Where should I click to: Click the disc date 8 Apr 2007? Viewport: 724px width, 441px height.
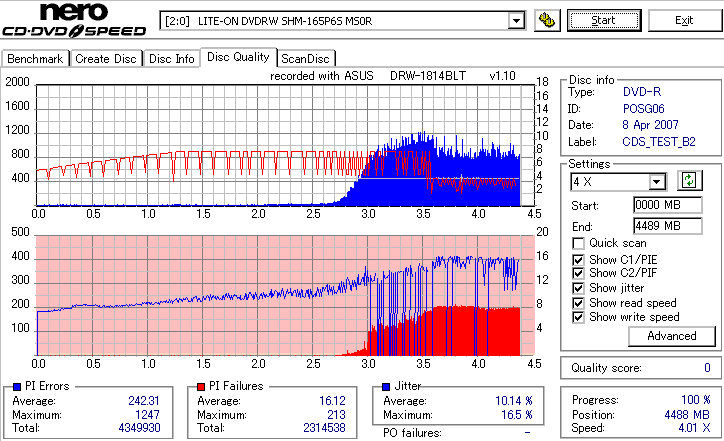[651, 125]
